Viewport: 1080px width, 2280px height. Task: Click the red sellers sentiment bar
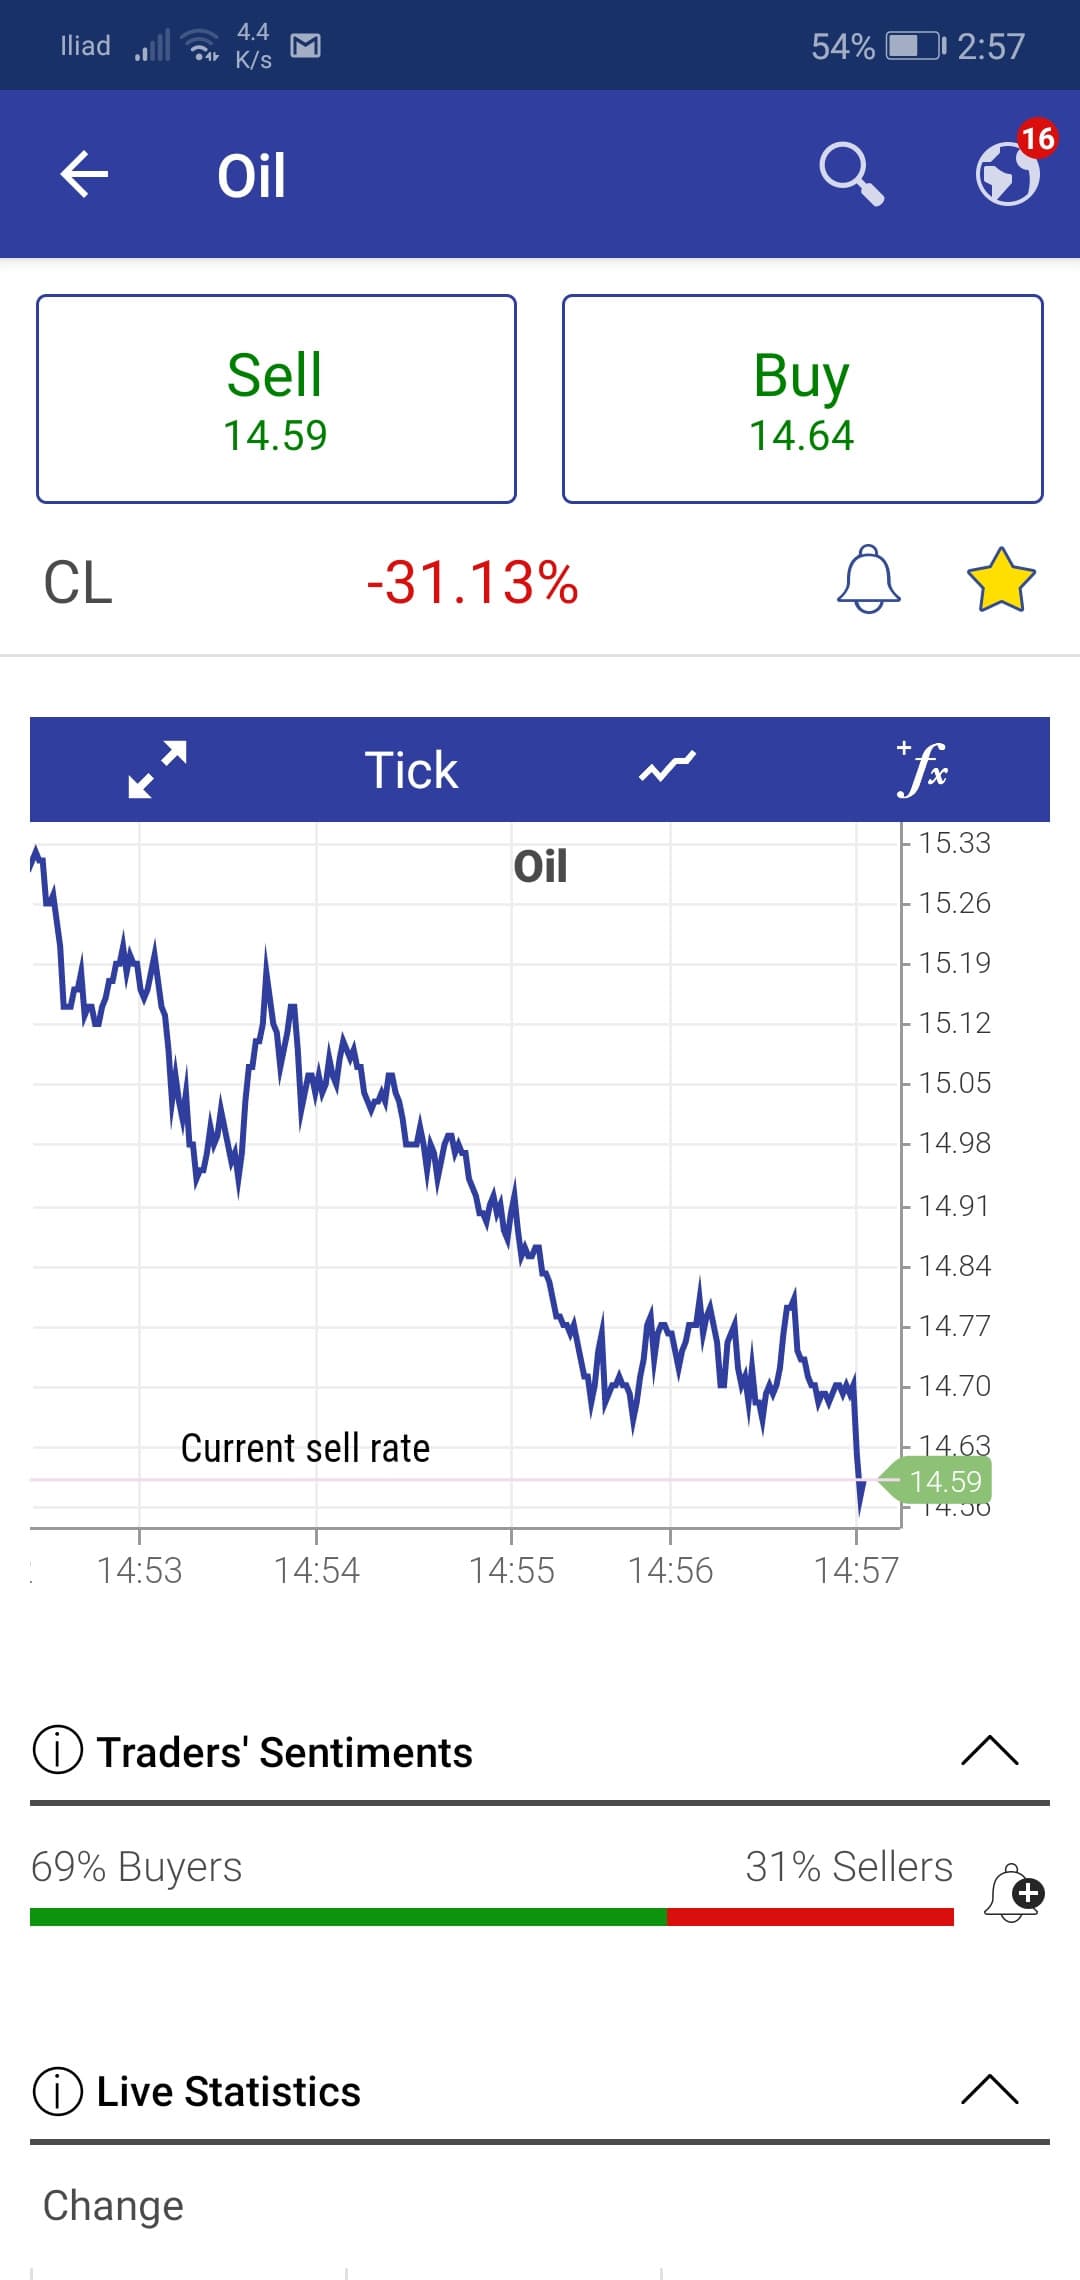(810, 1917)
